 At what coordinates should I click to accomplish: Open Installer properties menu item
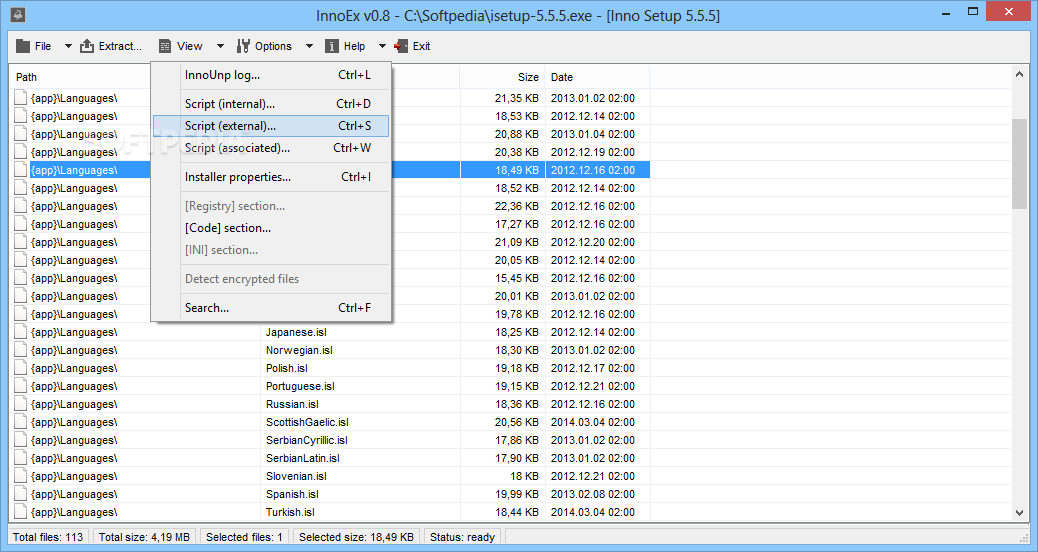point(271,177)
